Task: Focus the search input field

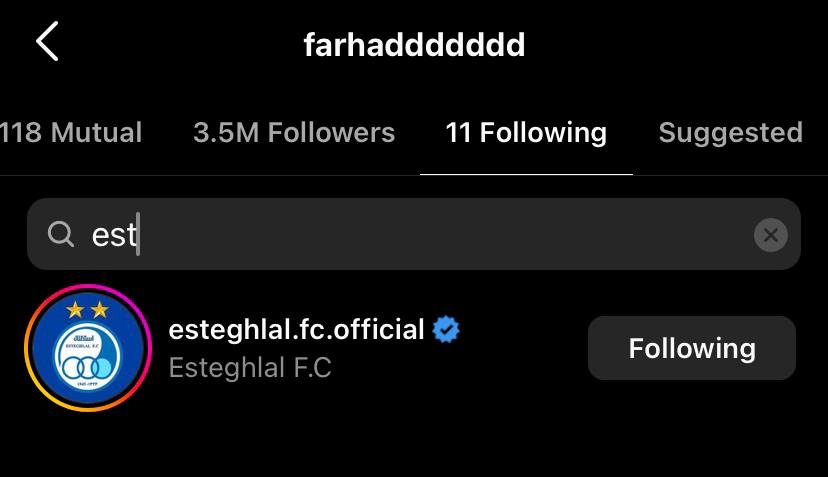Action: [x=414, y=234]
